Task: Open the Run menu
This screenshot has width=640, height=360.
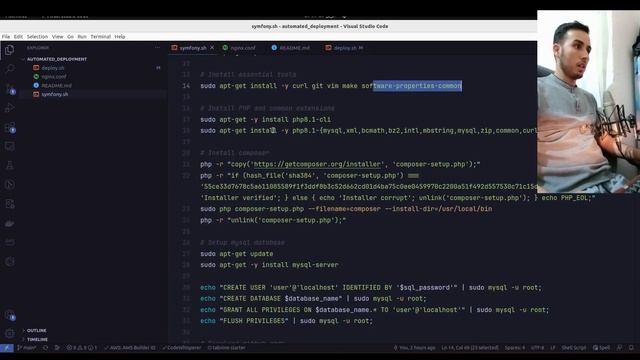Action: pyautogui.click(x=82, y=37)
